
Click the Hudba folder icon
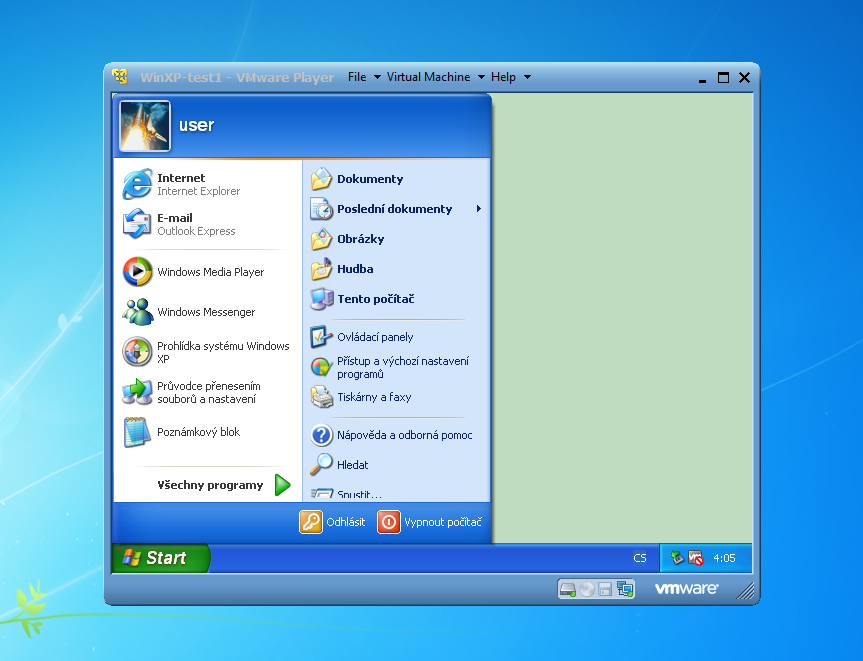[321, 269]
